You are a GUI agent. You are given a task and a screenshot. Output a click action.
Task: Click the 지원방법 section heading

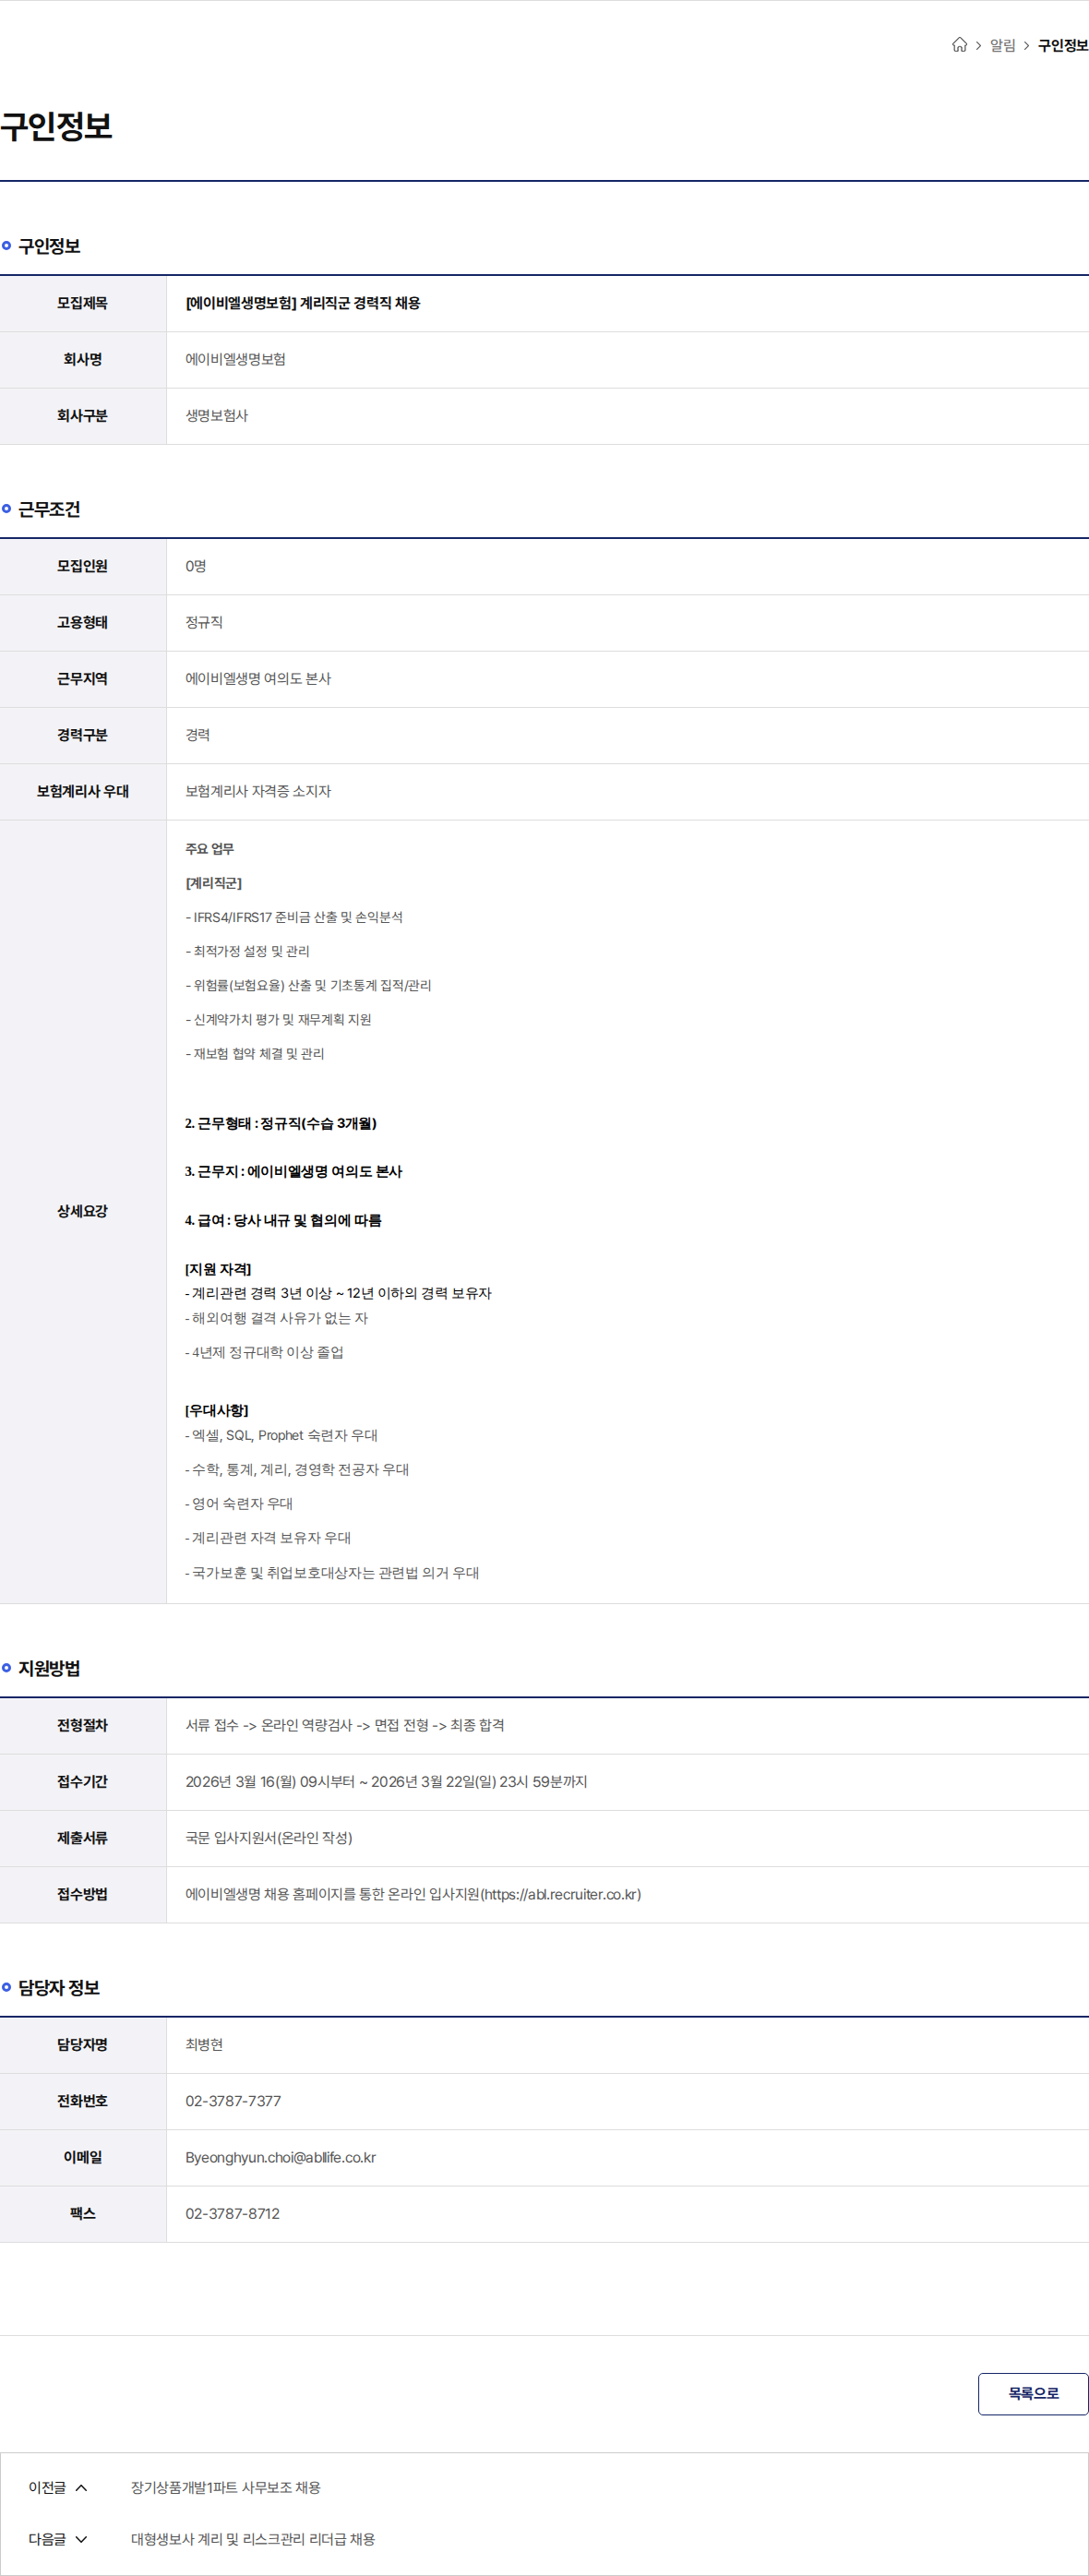click(49, 1668)
